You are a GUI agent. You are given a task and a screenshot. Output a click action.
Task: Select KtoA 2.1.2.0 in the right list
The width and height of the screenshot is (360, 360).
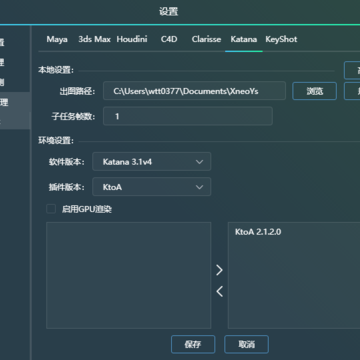coord(258,232)
